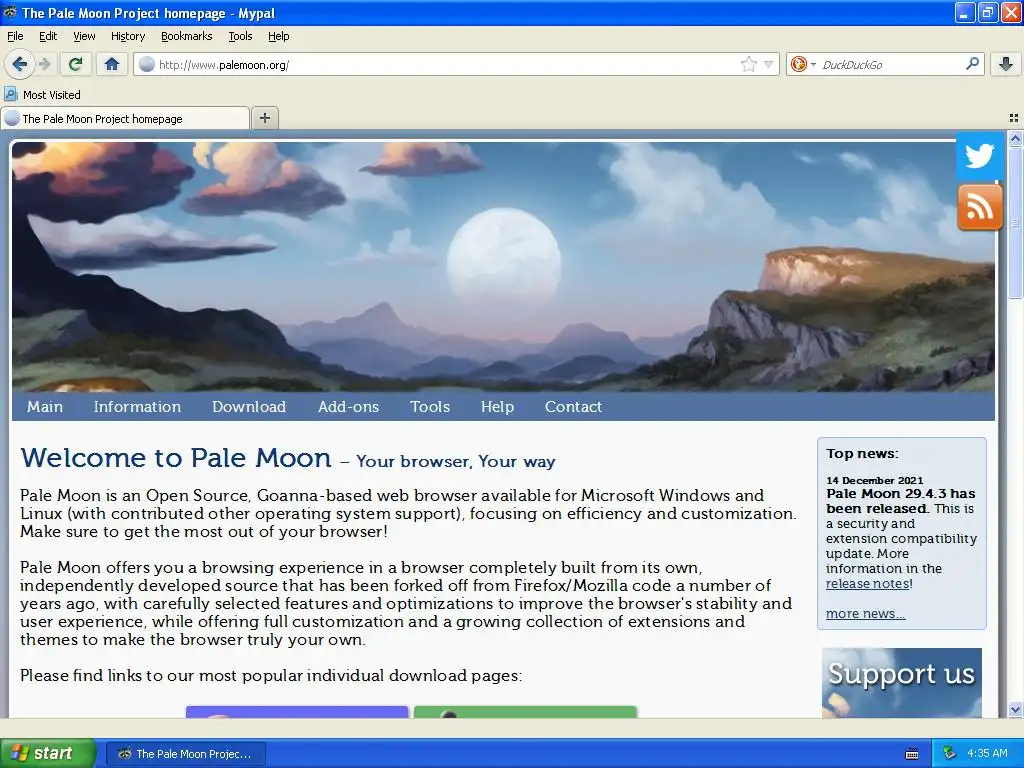Open the History menu
Viewport: 1024px width, 768px height.
127,36
